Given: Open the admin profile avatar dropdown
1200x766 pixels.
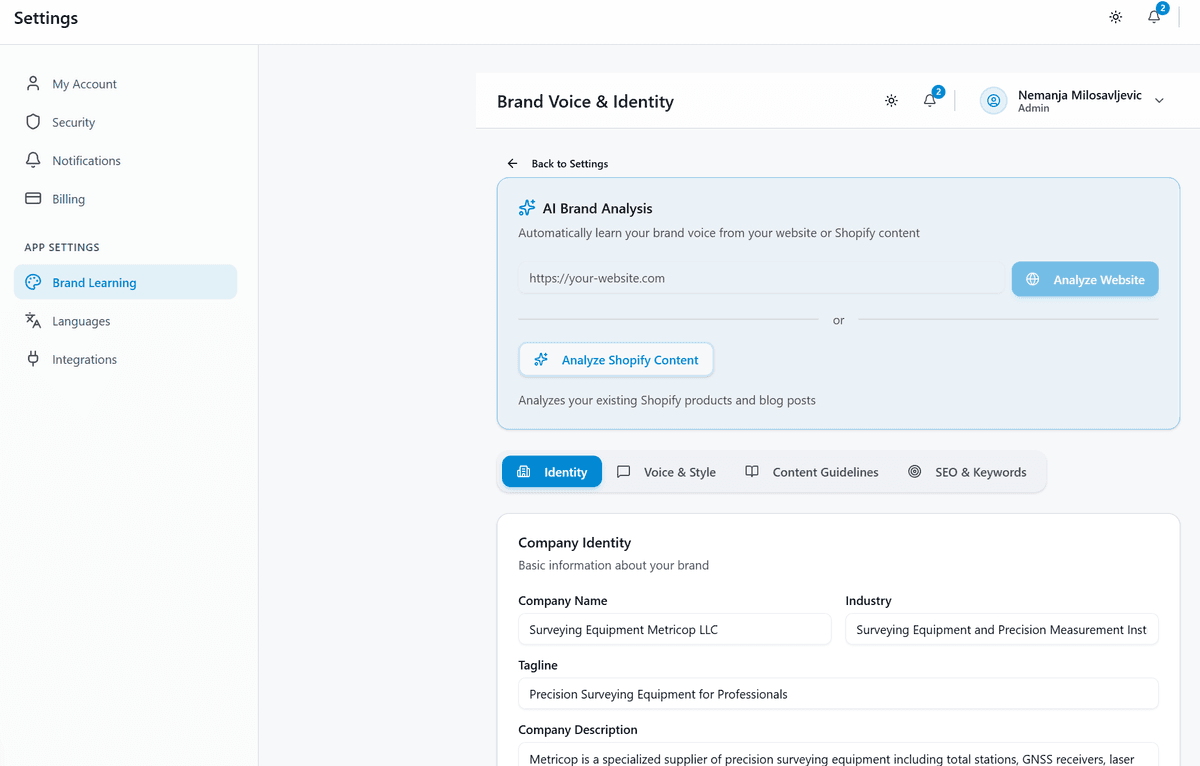Looking at the screenshot, I should click(x=992, y=100).
